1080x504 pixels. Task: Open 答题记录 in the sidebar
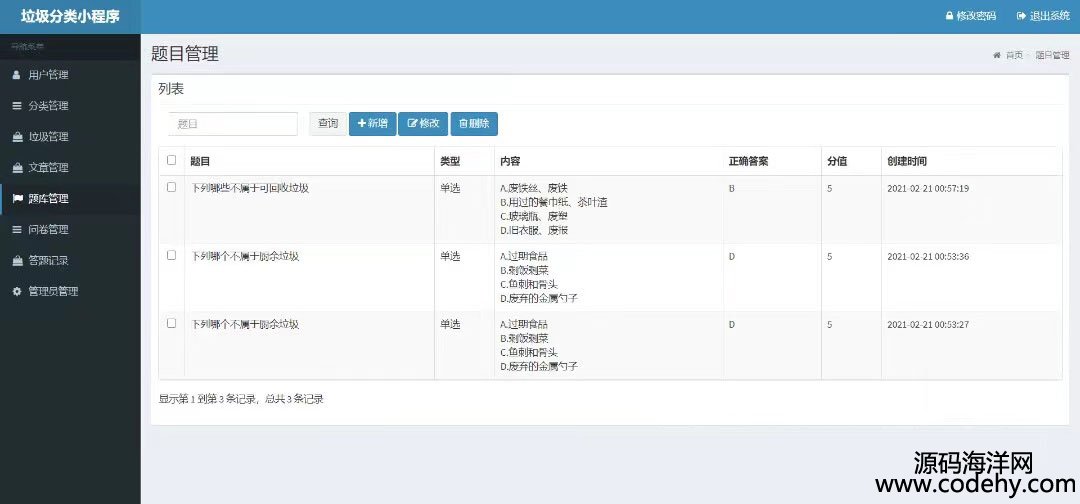point(70,260)
